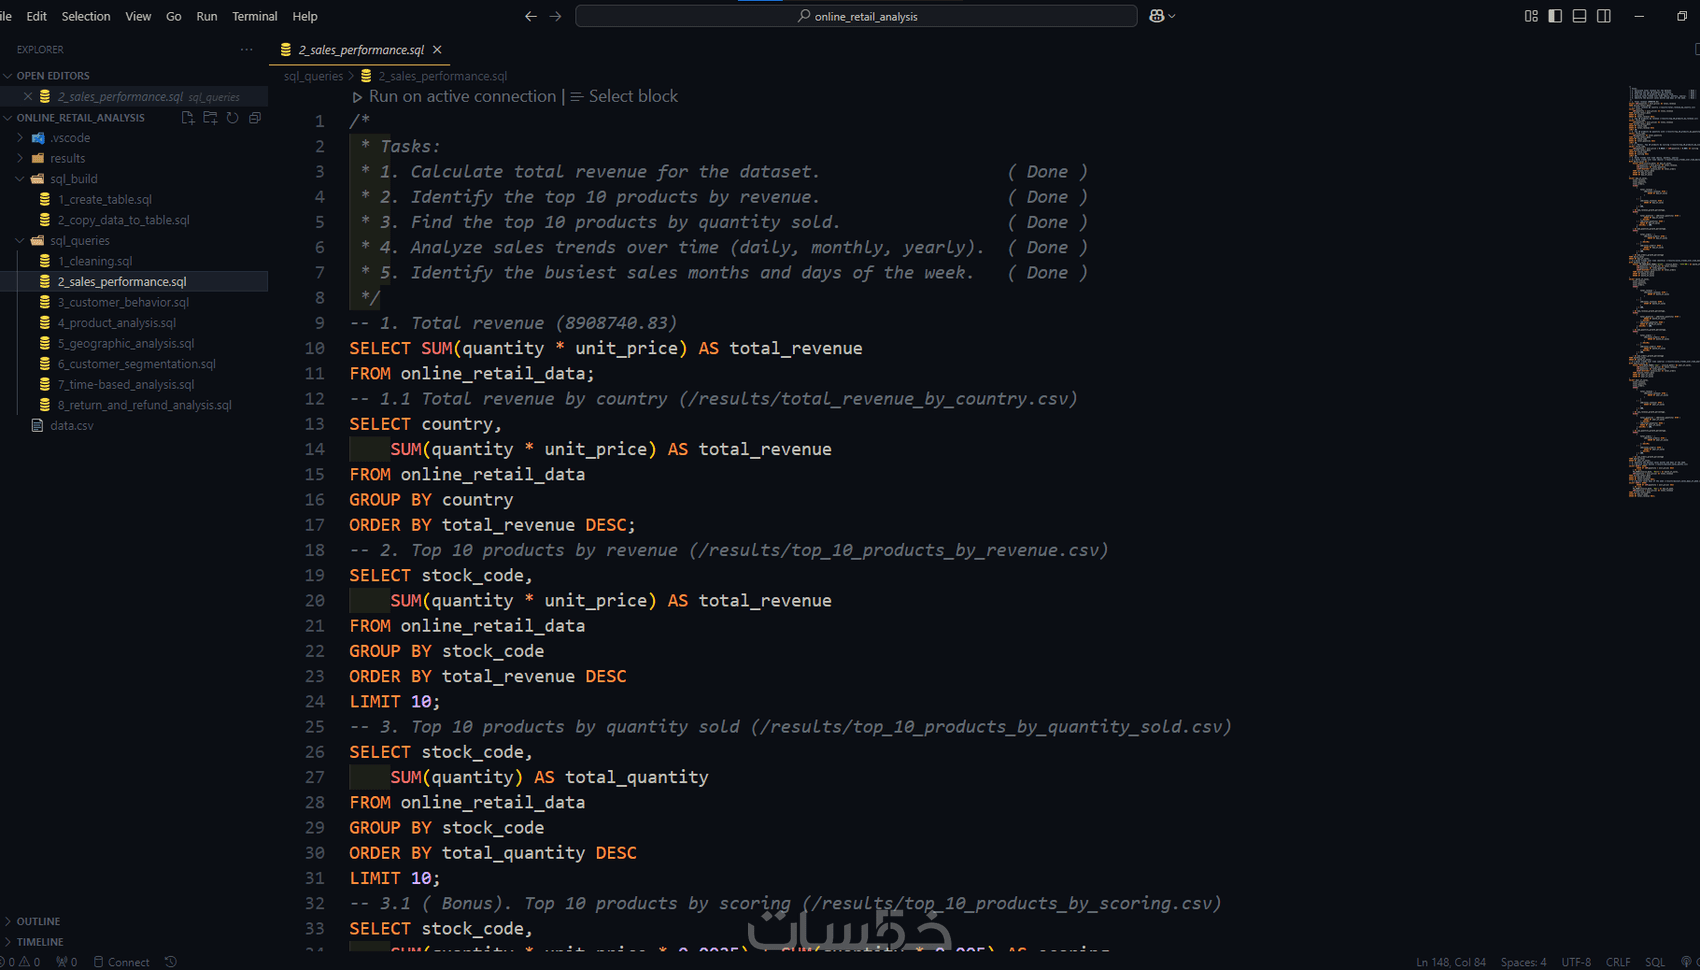Click the .vscode folder icon
Viewport: 1700px width, 970px height.
[38, 138]
